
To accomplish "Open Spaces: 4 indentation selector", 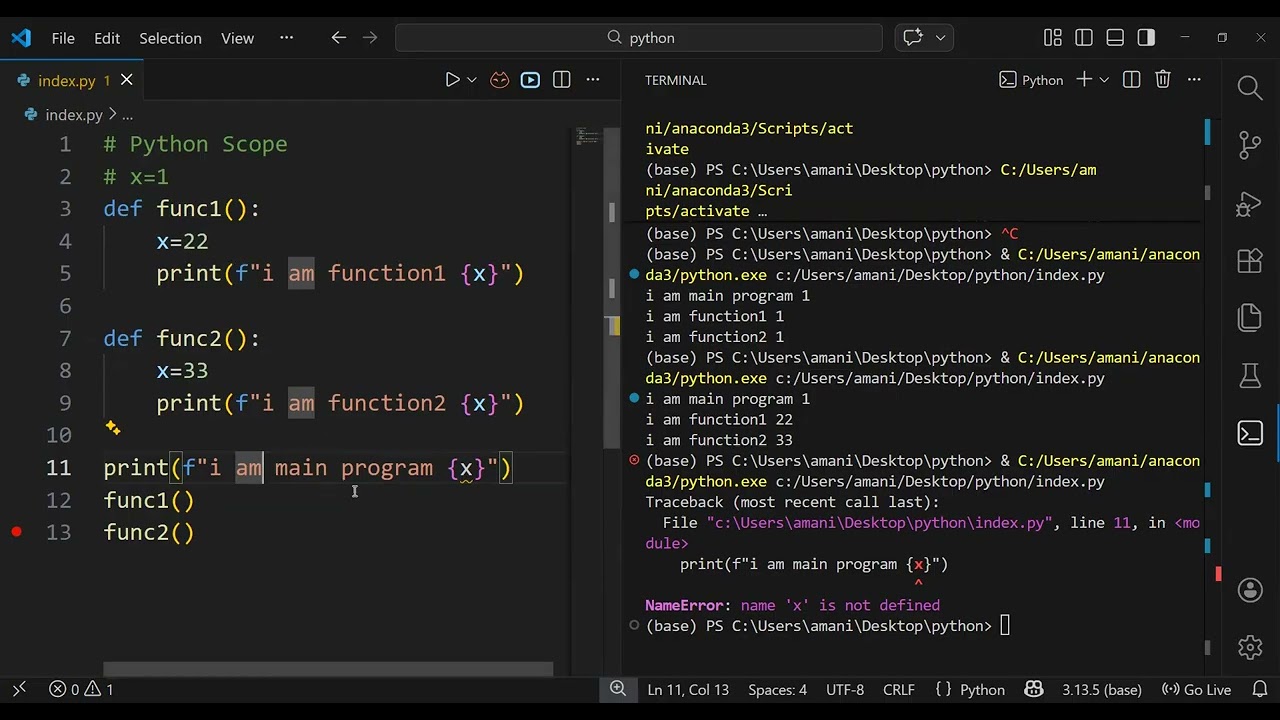I will [x=777, y=690].
